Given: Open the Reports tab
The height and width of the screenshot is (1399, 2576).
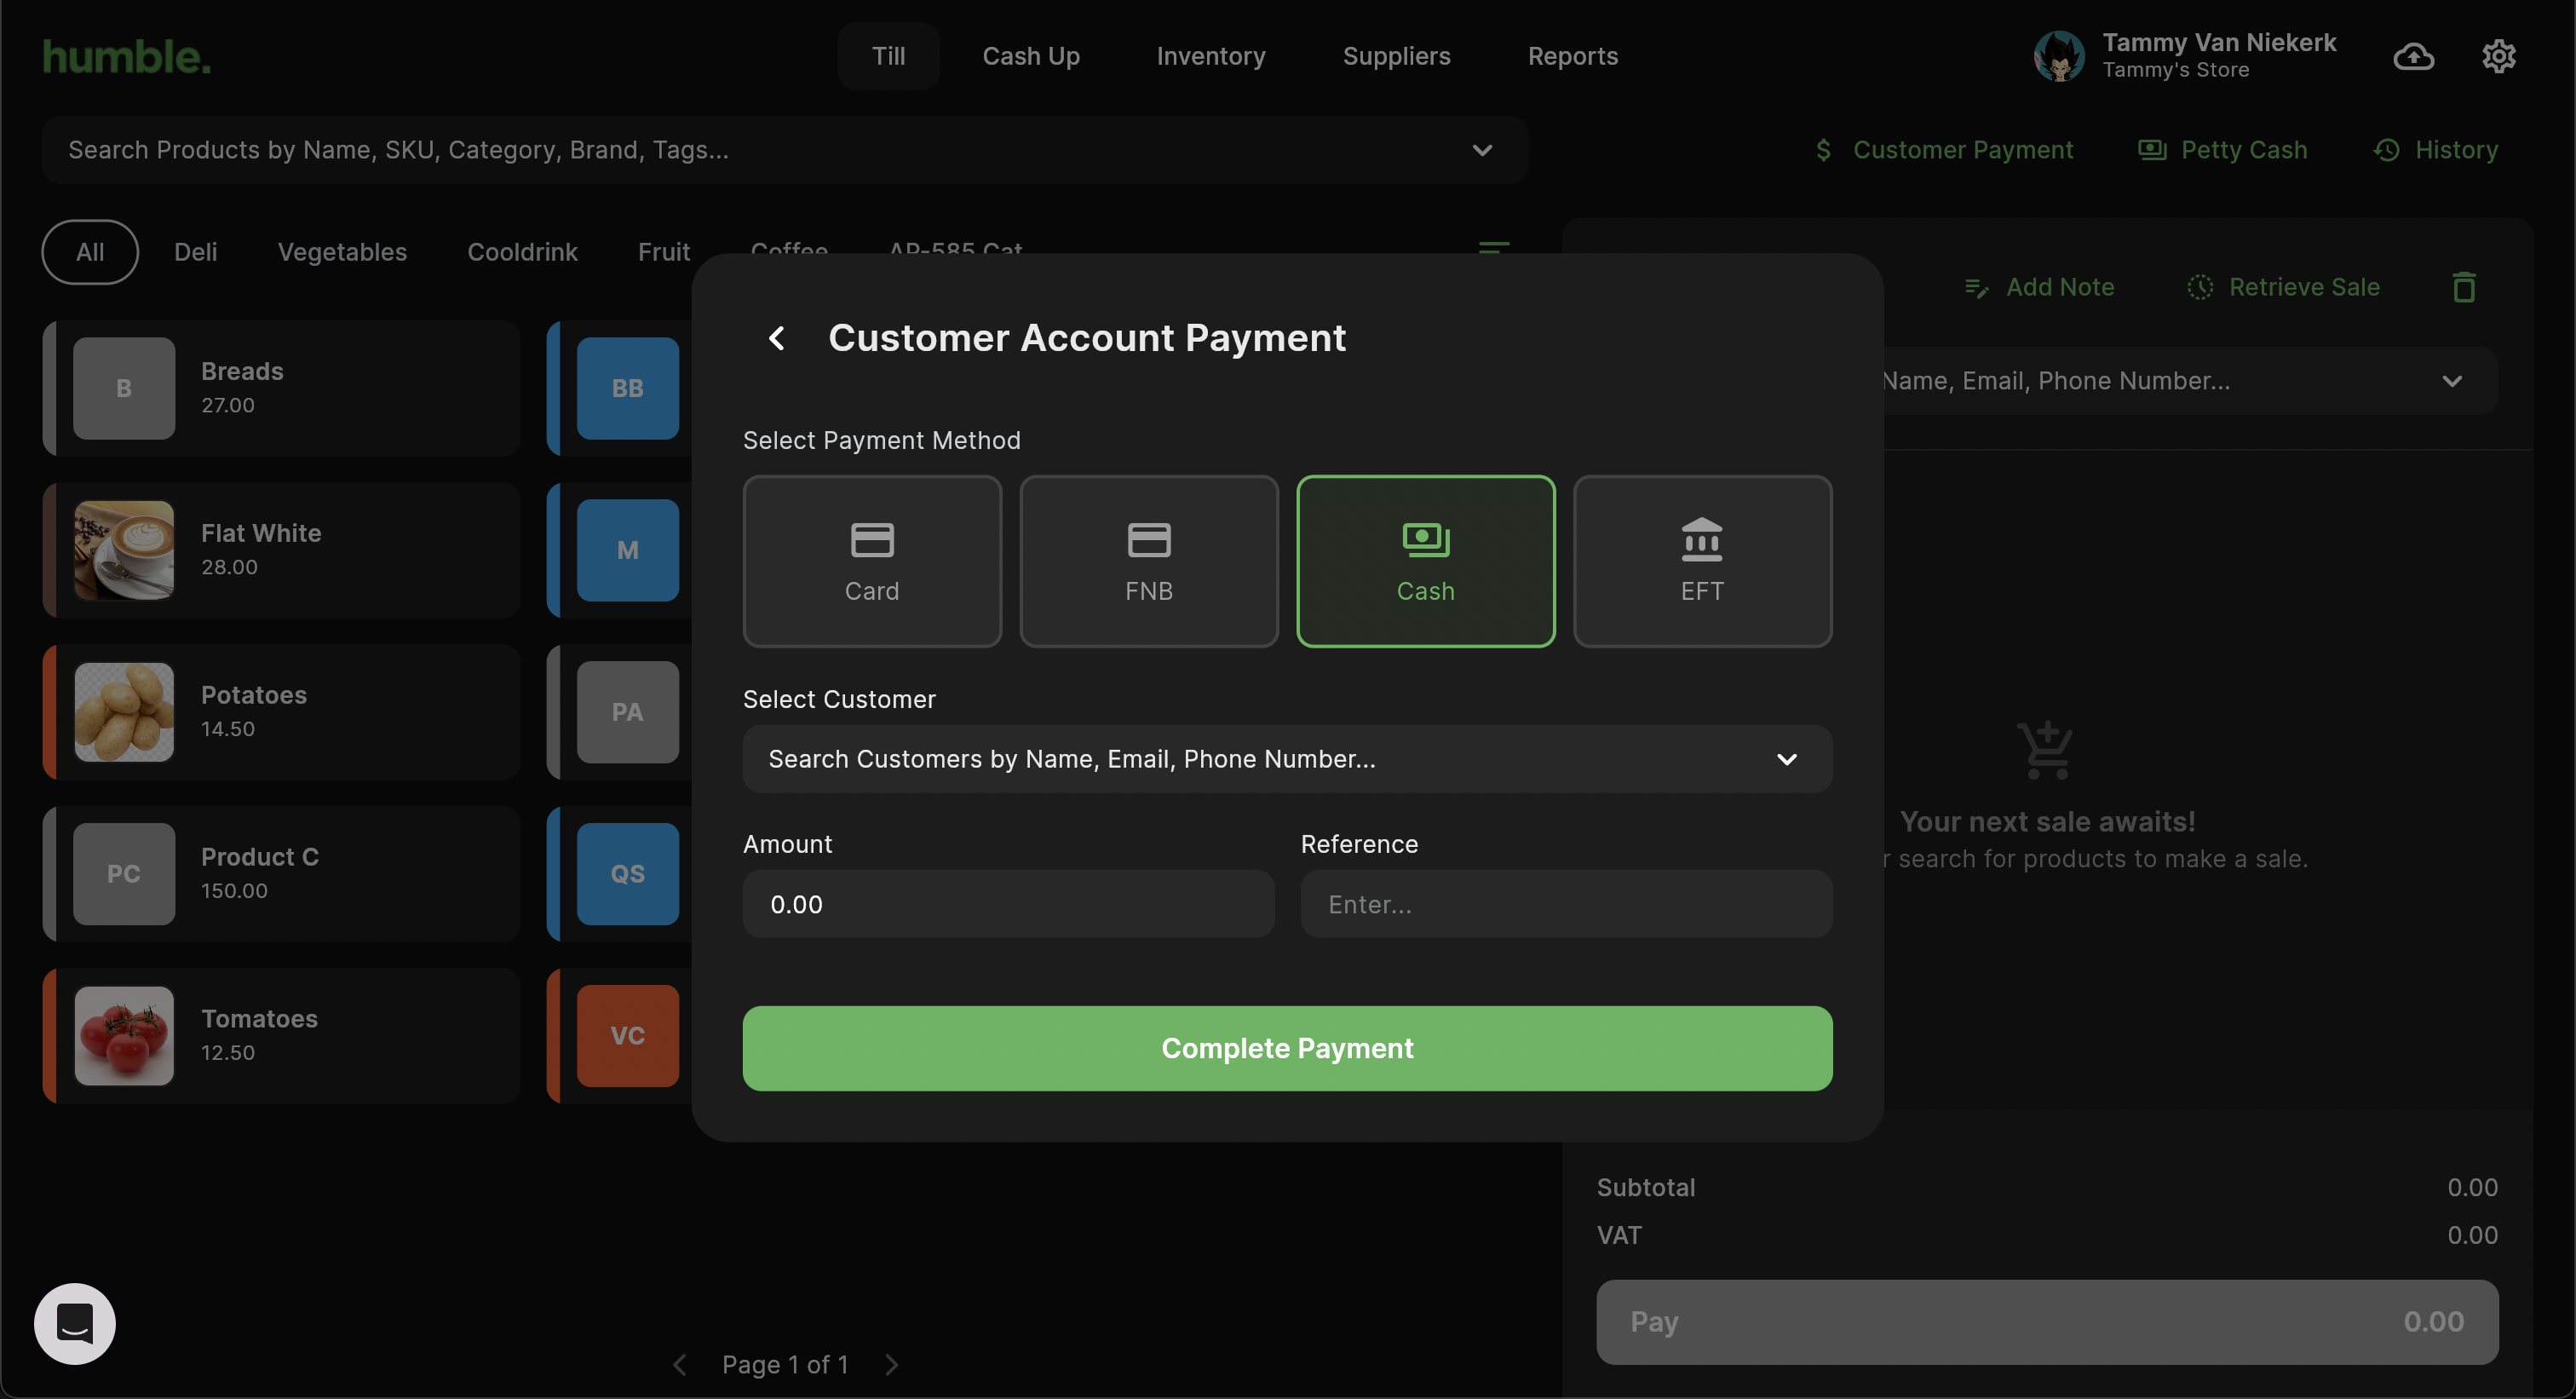Looking at the screenshot, I should (1573, 56).
